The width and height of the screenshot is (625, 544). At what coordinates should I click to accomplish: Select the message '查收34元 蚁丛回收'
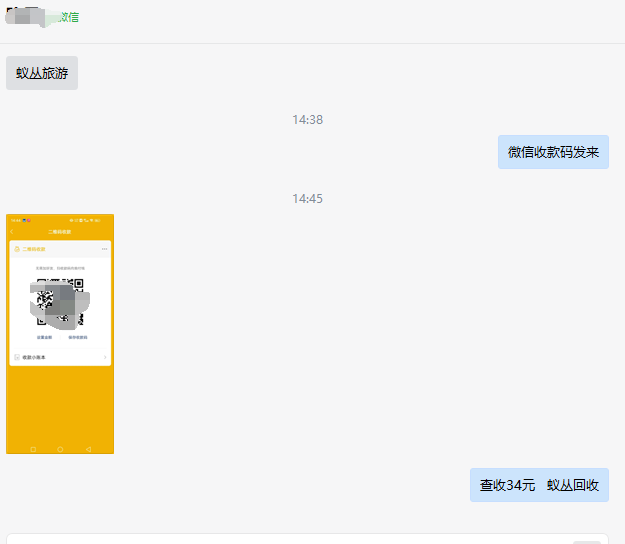(x=539, y=485)
